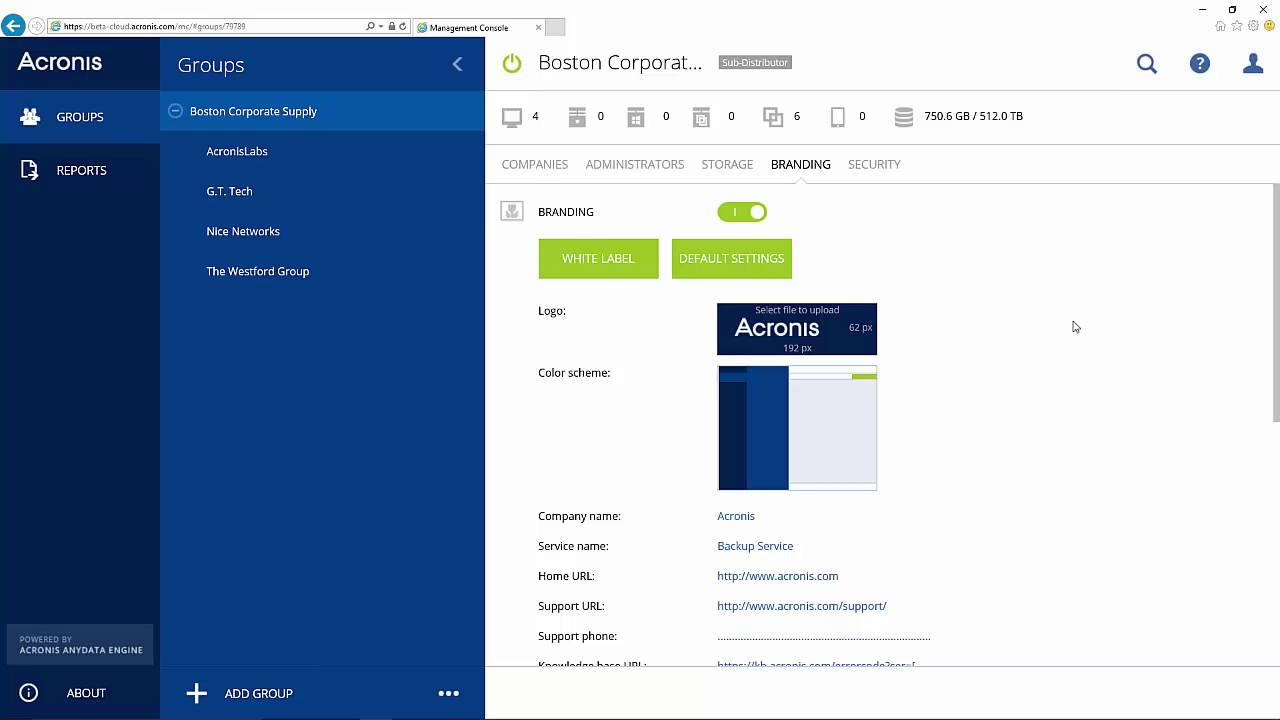
Task: Open browser Tools gear icon
Action: (1253, 26)
